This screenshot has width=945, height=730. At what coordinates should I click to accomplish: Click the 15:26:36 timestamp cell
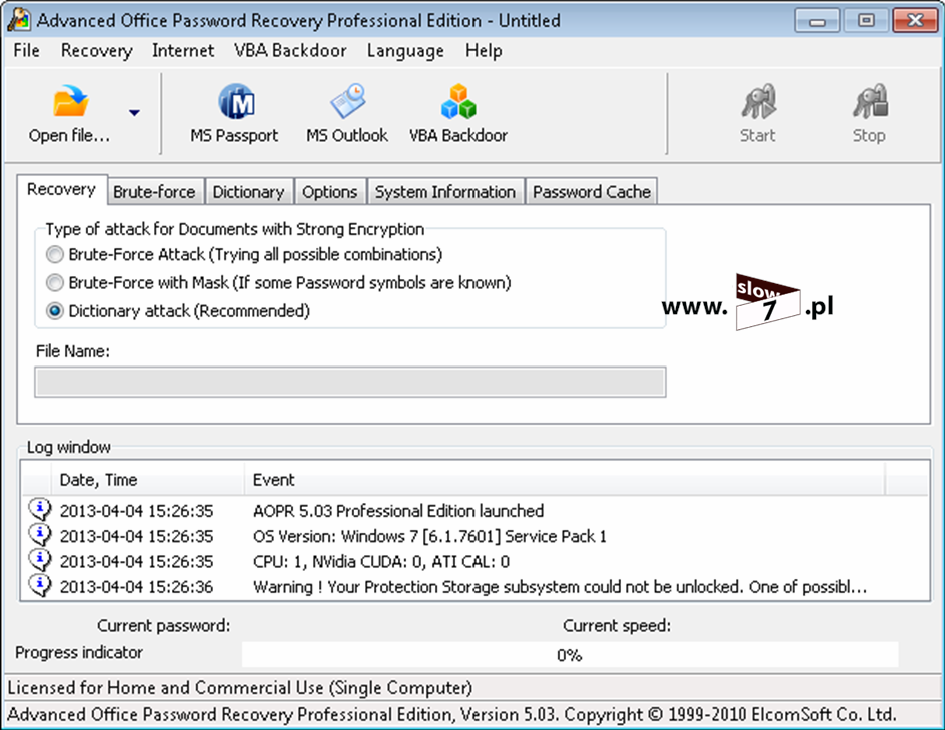pyautogui.click(x=136, y=587)
